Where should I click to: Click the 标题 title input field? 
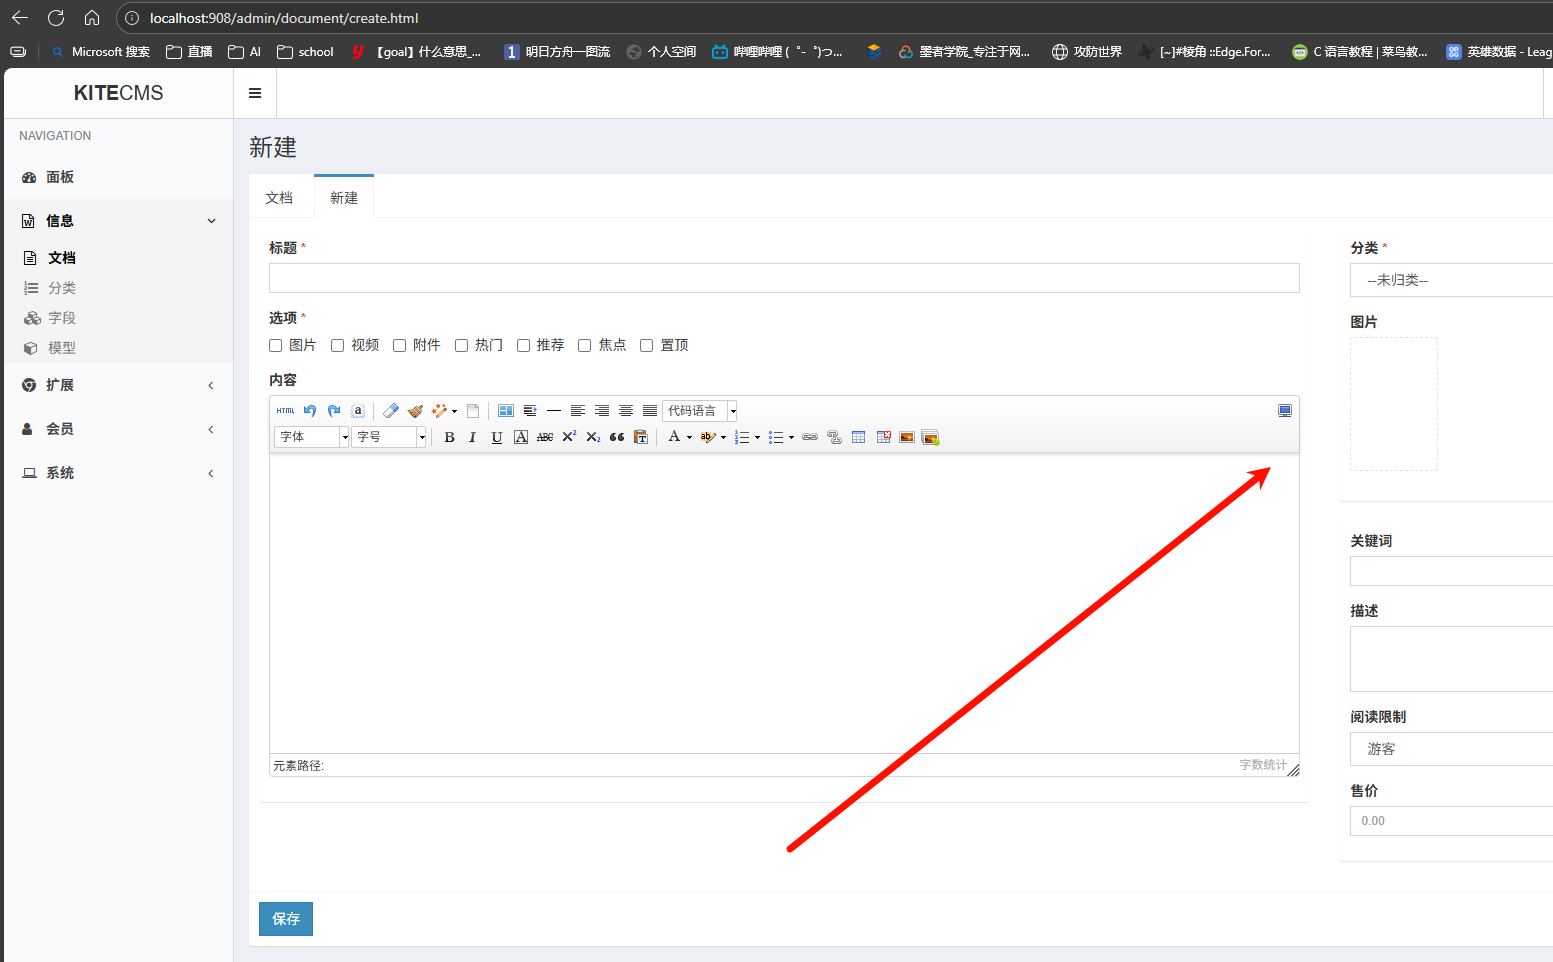(x=783, y=278)
